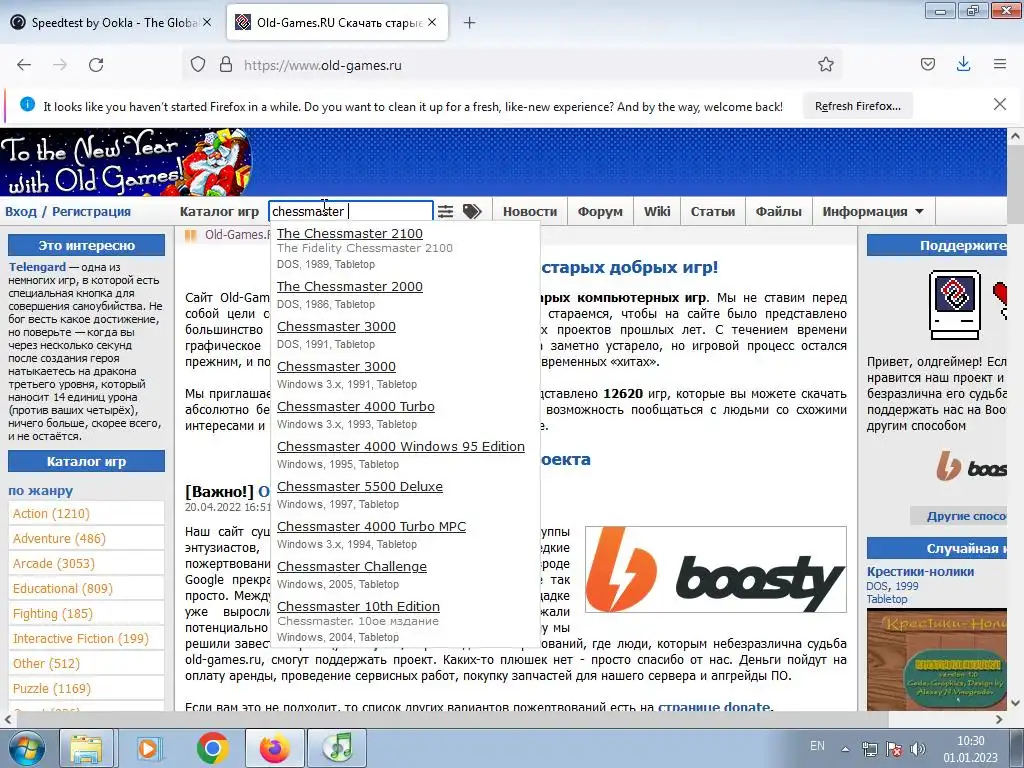Open Interactive Fiction (199) genre
1024x768 pixels.
pyautogui.click(x=80, y=638)
